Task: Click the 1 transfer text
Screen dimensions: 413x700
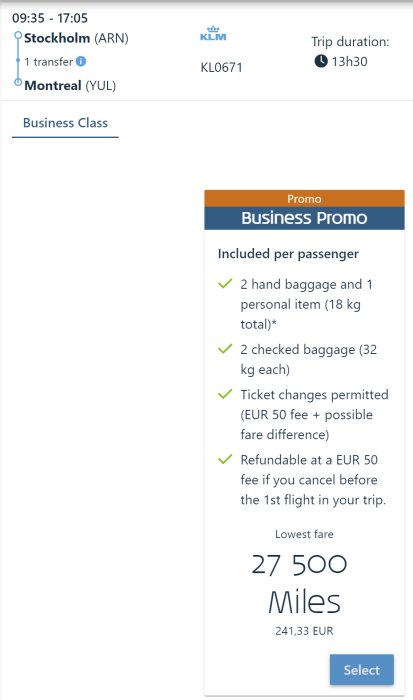Action: [x=48, y=62]
